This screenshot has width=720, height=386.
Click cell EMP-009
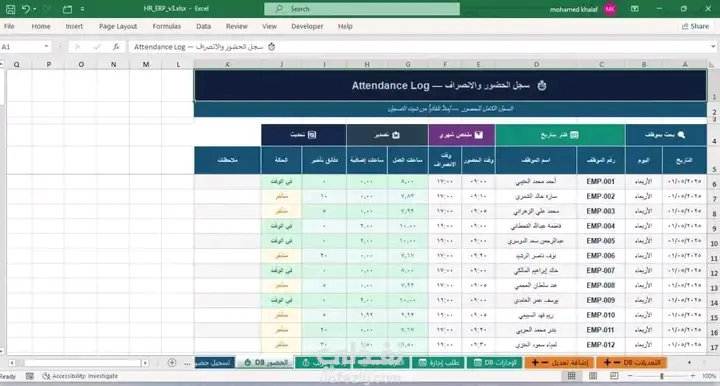click(x=601, y=300)
